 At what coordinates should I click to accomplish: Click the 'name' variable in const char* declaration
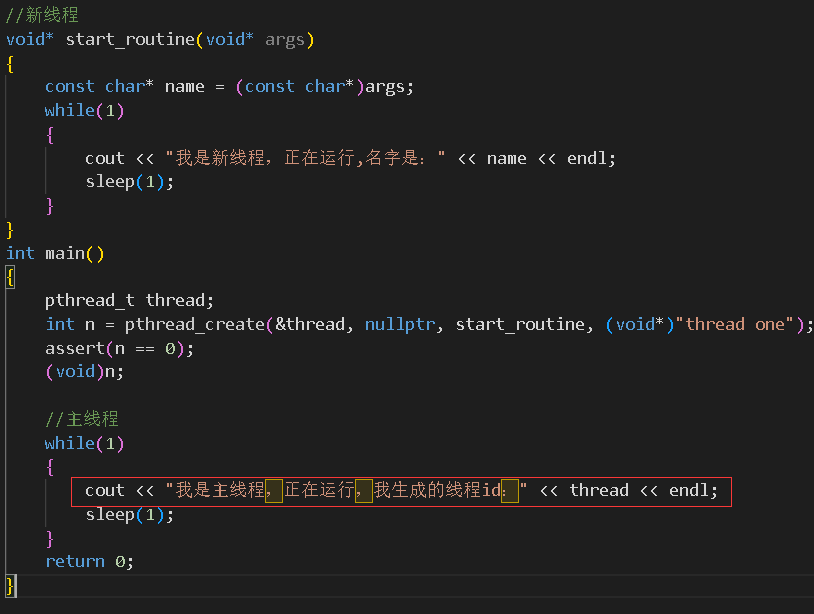pos(184,87)
